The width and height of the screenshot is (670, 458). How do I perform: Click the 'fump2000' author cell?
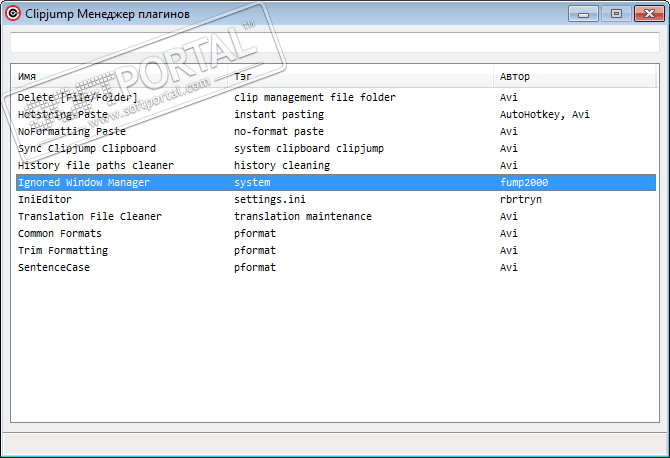point(523,182)
